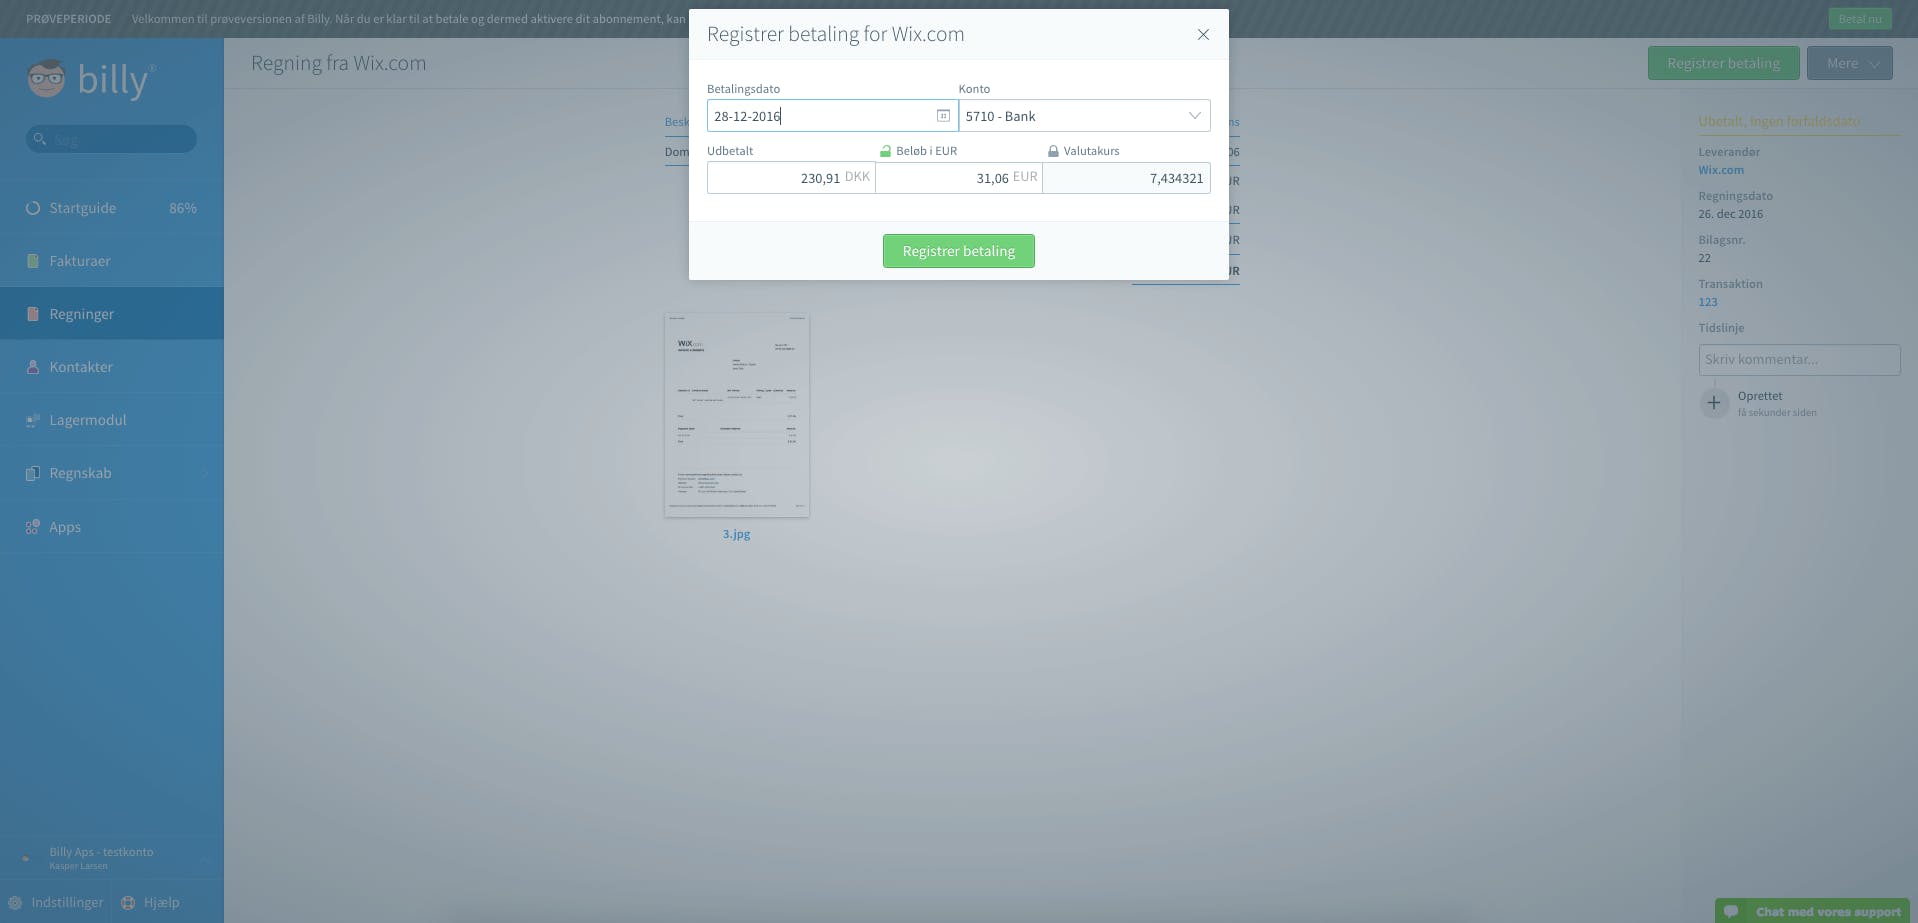Expand the Konto dropdown showing 5710 - Bank

pyautogui.click(x=1084, y=116)
